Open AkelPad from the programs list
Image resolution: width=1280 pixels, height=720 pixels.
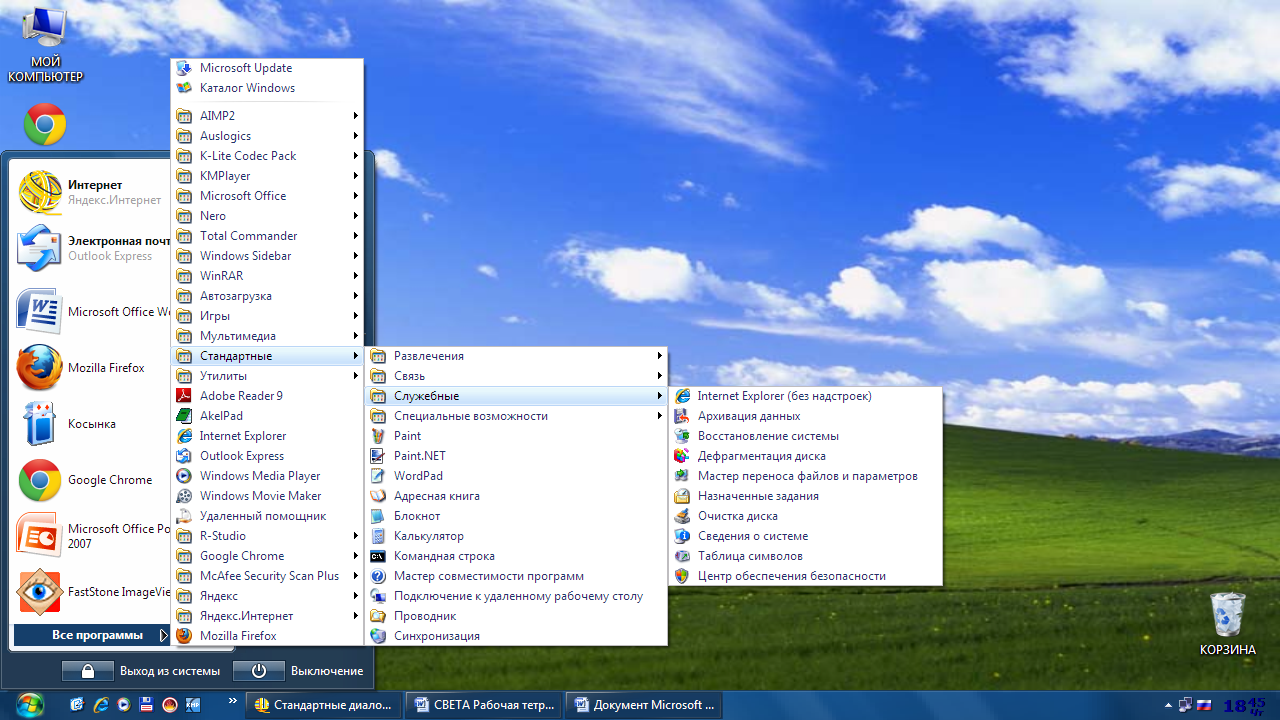point(267,416)
